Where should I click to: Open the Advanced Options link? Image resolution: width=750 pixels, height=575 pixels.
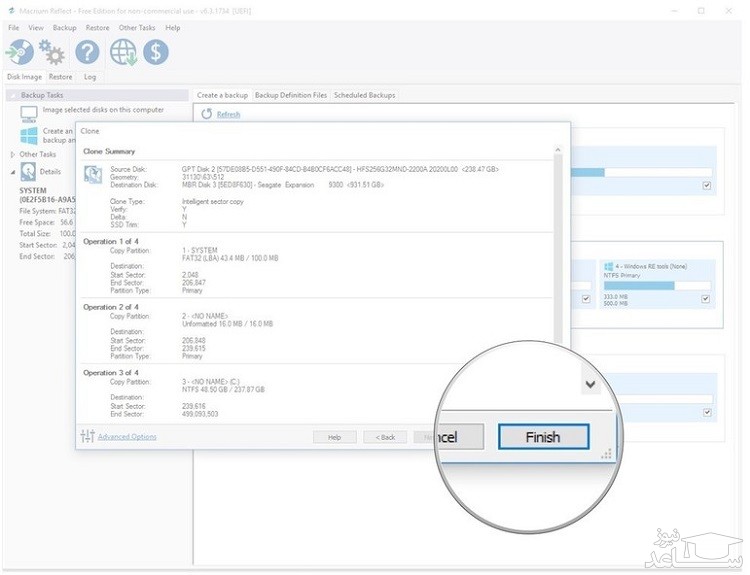[126, 437]
